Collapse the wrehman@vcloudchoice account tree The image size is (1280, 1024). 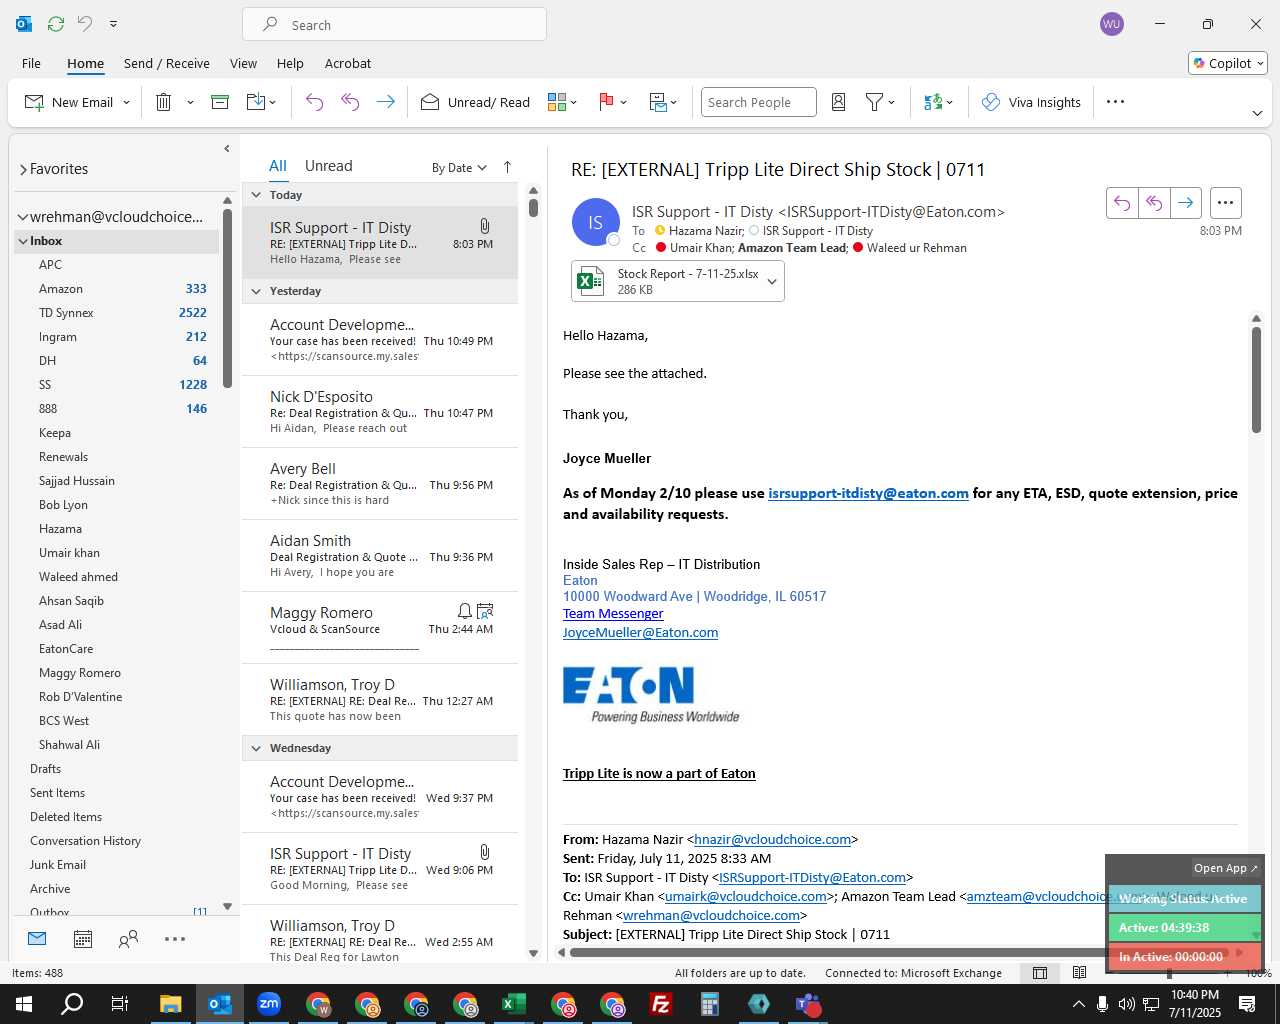tap(22, 217)
